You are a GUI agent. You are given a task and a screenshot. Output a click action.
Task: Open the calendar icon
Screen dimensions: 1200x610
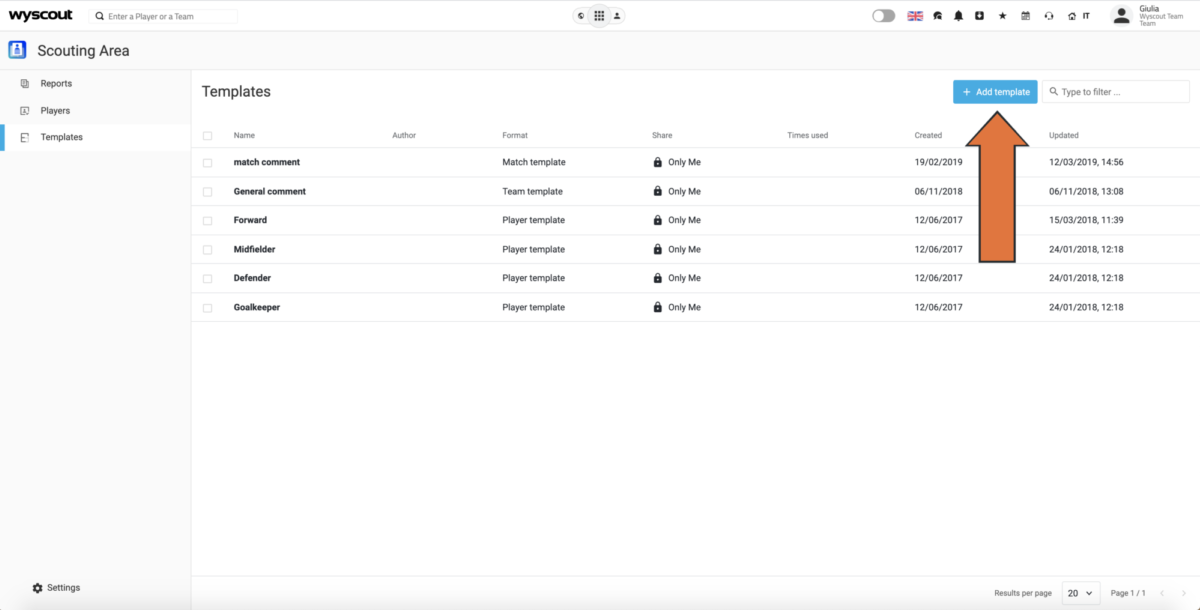pyautogui.click(x=1025, y=16)
